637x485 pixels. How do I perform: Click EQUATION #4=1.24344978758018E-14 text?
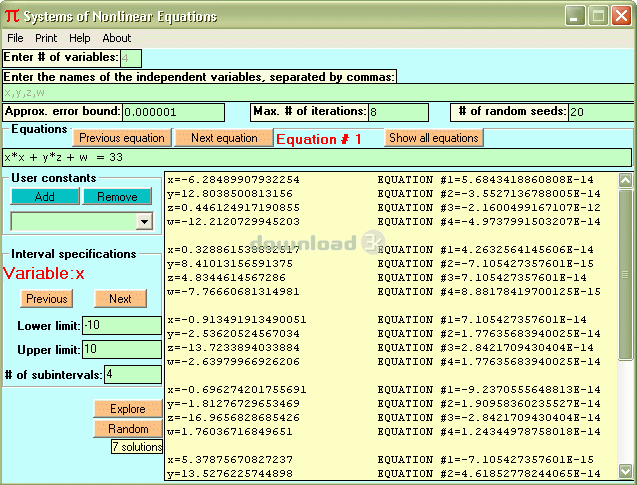coord(489,431)
